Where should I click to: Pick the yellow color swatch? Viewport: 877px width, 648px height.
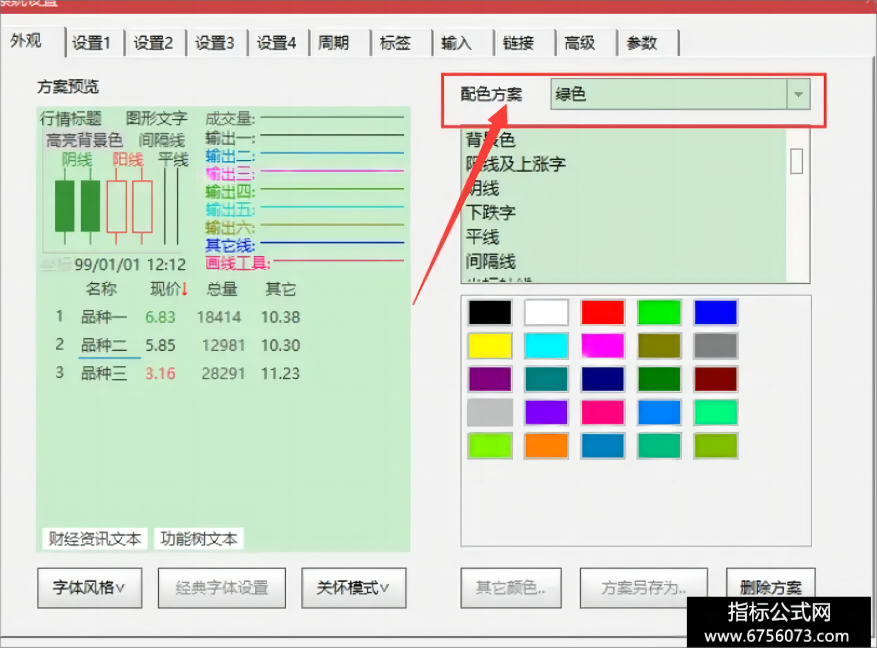490,346
